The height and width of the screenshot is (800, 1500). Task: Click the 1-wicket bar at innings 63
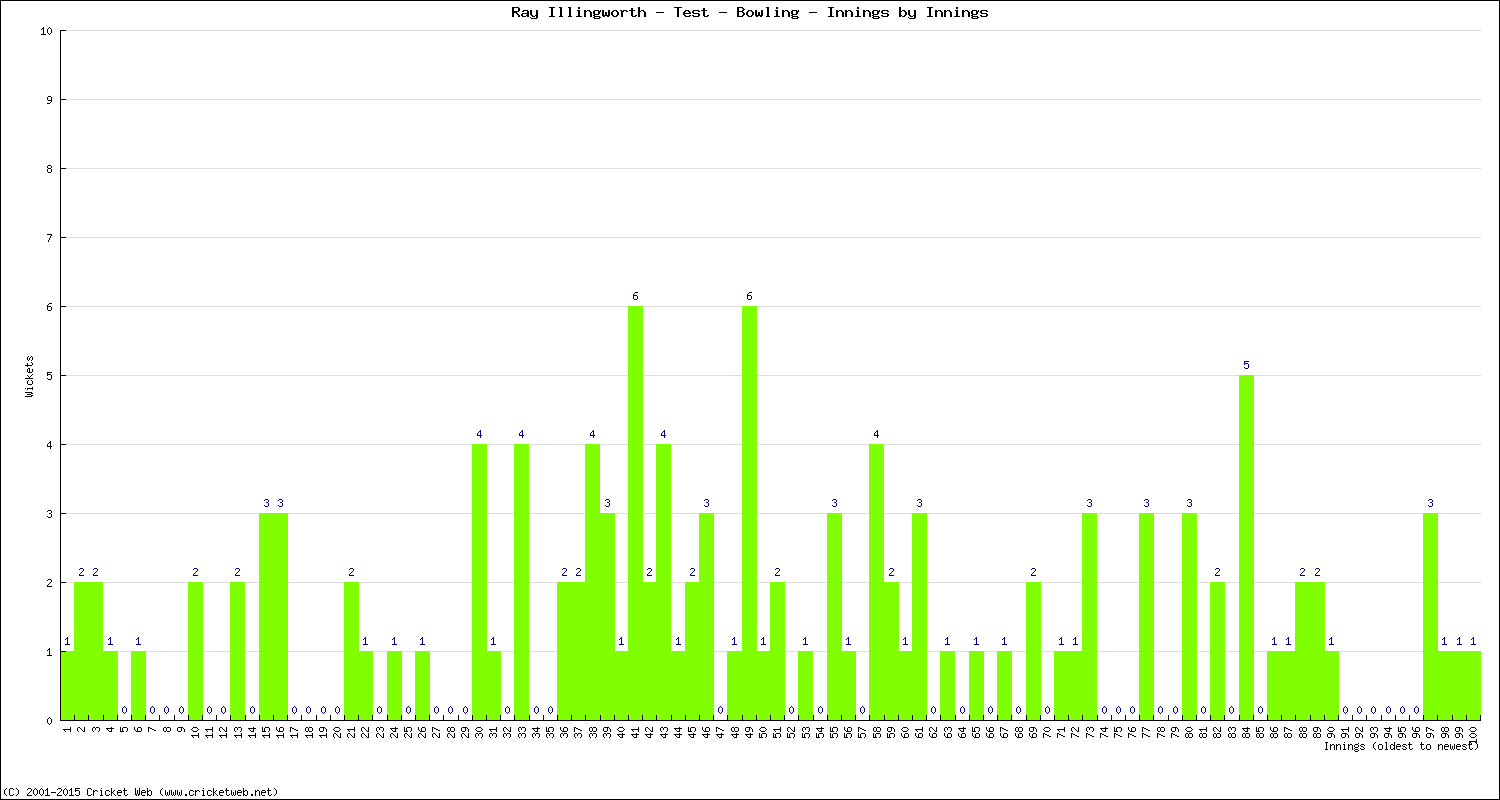tap(947, 685)
